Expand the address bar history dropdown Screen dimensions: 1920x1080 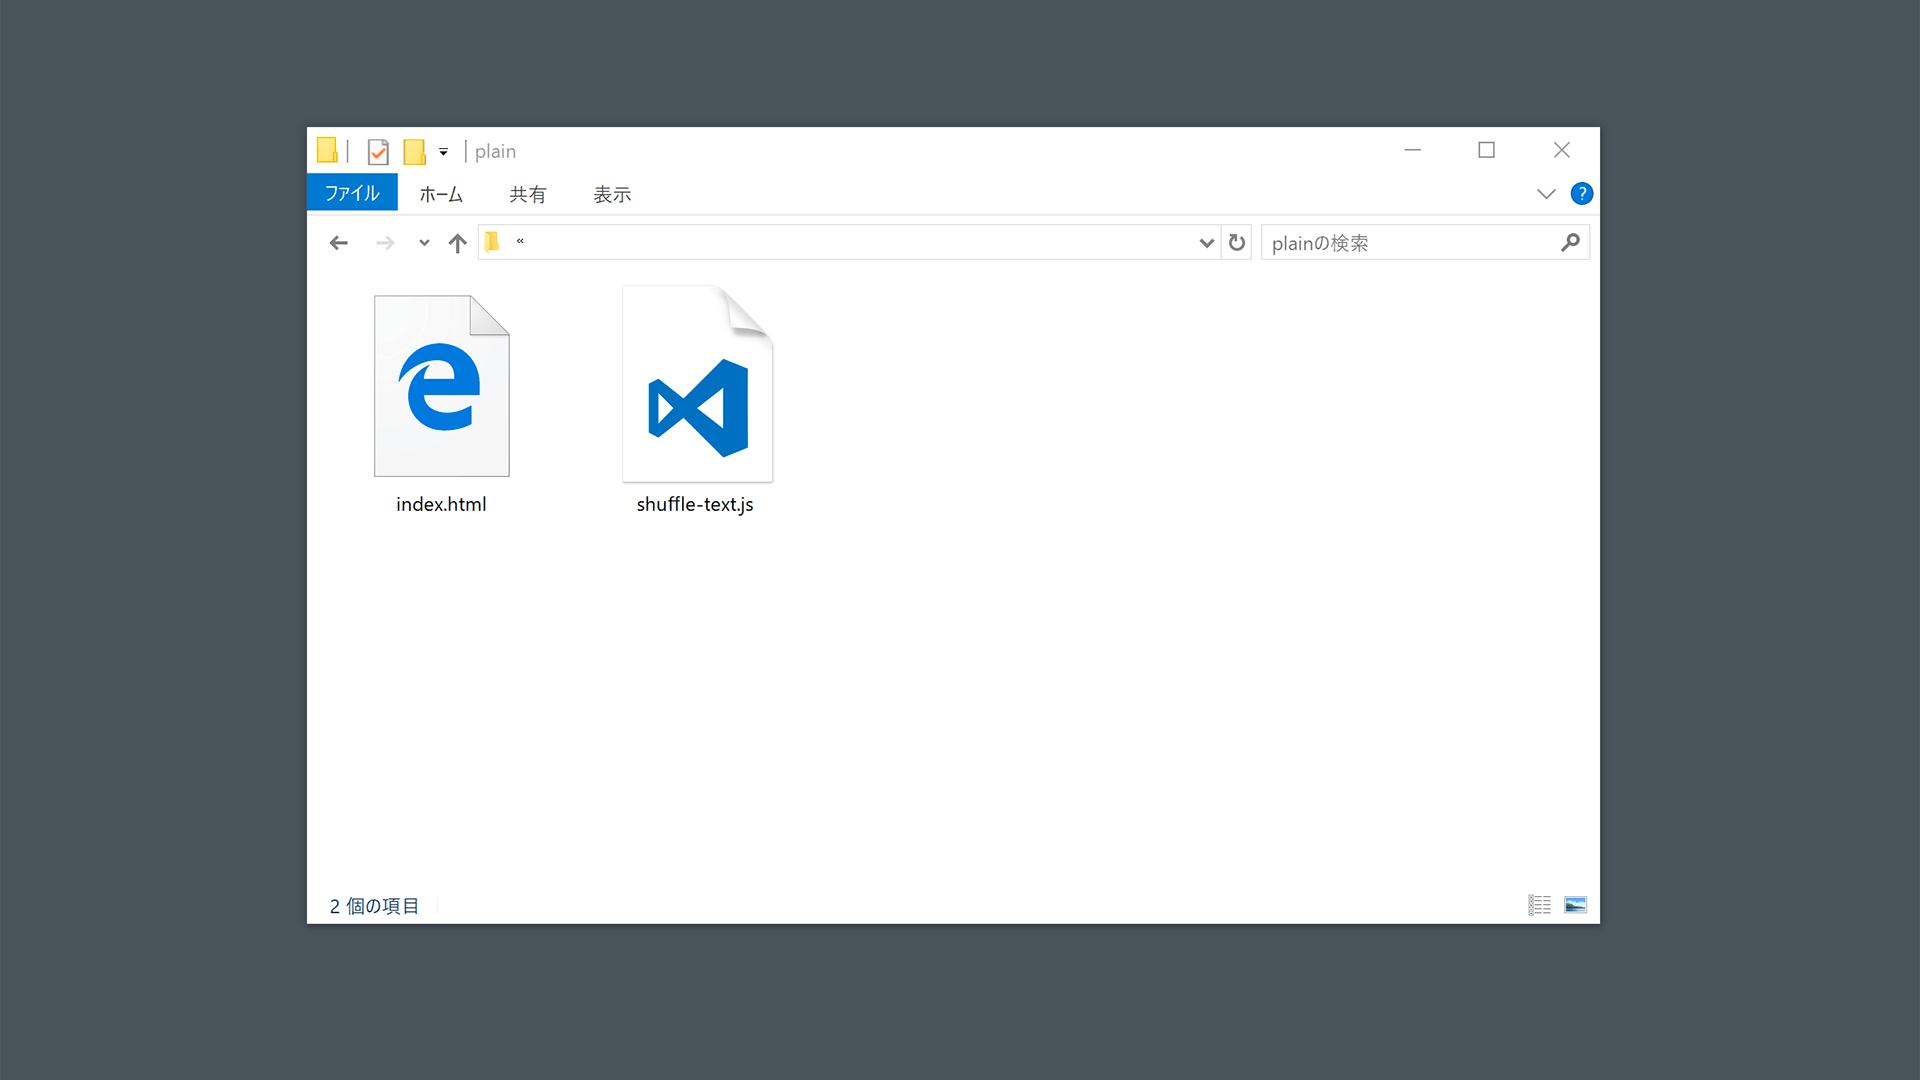click(1206, 243)
